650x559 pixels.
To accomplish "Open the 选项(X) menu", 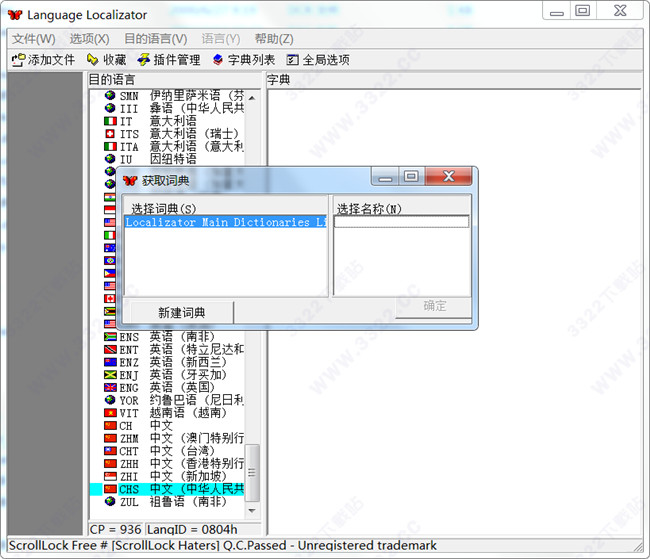I will click(90, 39).
